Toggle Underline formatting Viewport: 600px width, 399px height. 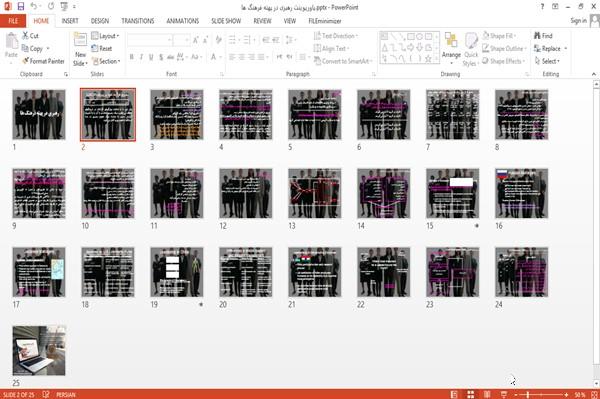tap(151, 57)
